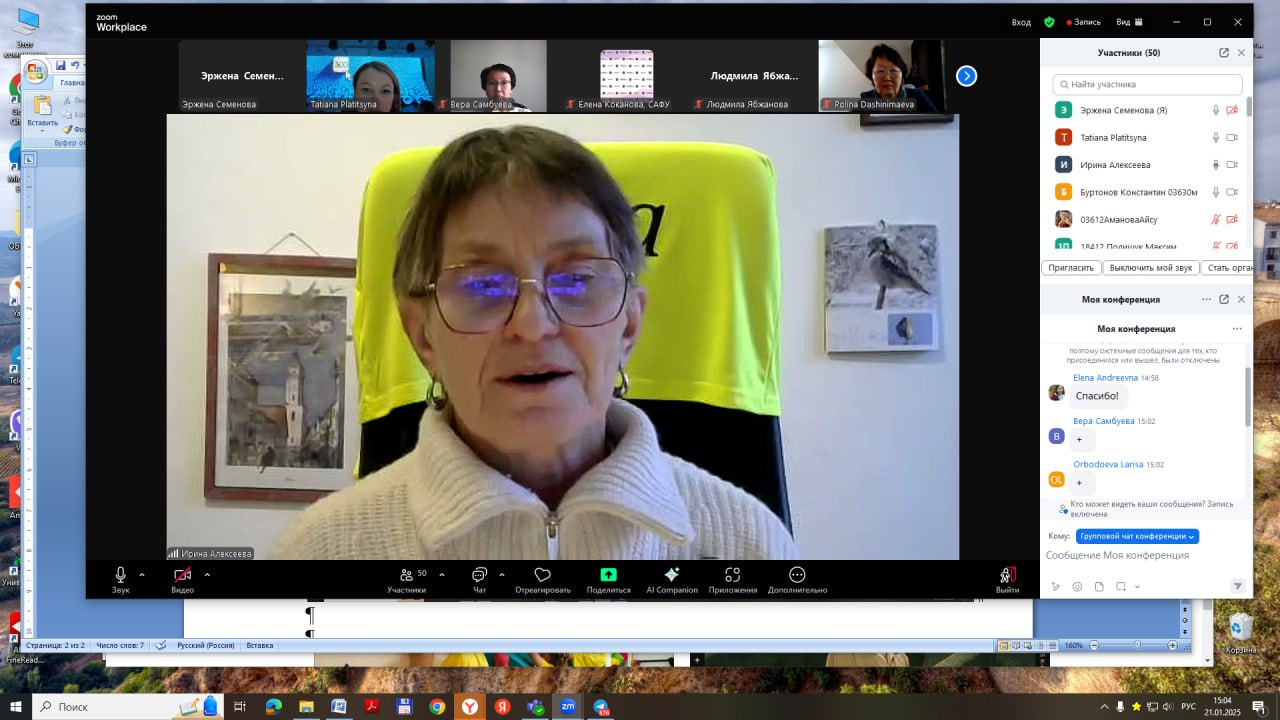Turn on the camera using Видео button
Image resolution: width=1280 pixels, height=720 pixels.
pyautogui.click(x=182, y=575)
